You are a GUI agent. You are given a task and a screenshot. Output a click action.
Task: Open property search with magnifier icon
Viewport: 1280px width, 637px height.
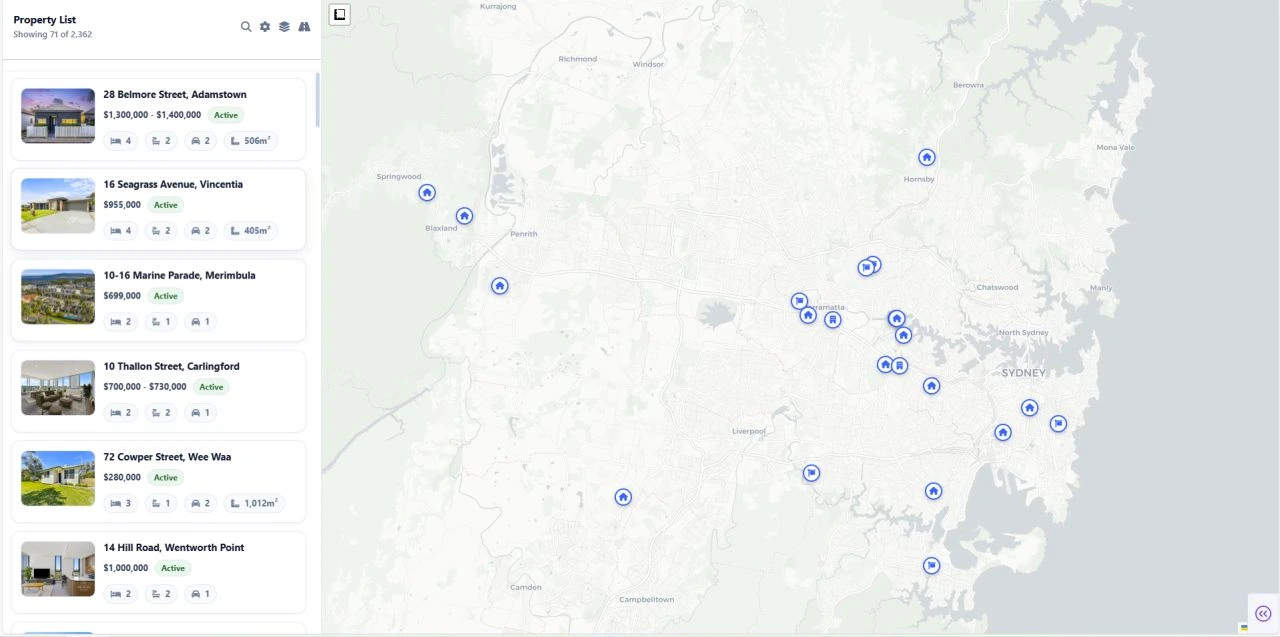(246, 27)
